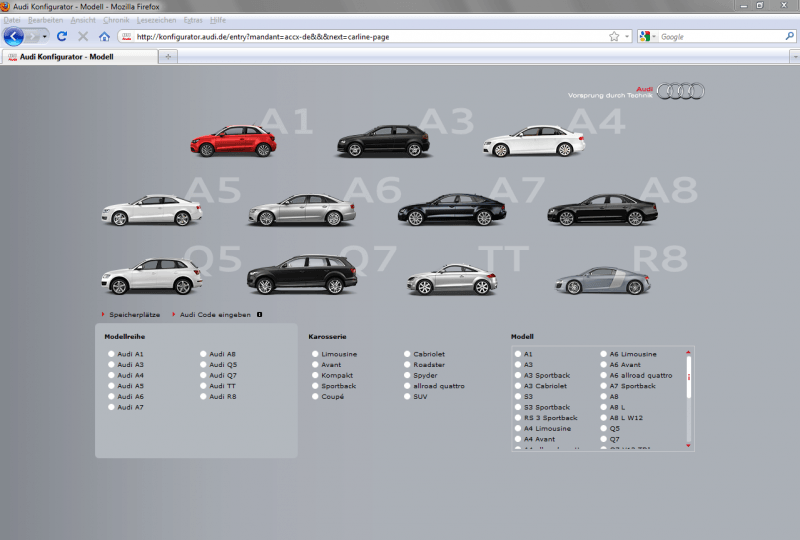Pick A6 Avant in the Modell list

pyautogui.click(x=604, y=364)
